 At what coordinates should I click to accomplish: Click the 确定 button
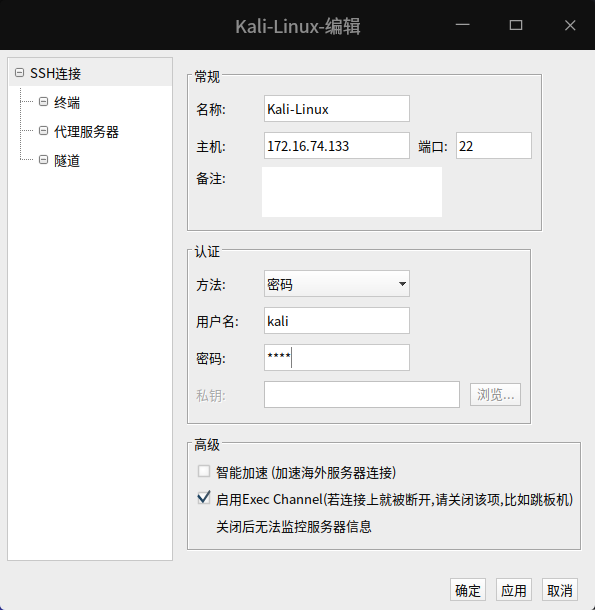(x=468, y=590)
